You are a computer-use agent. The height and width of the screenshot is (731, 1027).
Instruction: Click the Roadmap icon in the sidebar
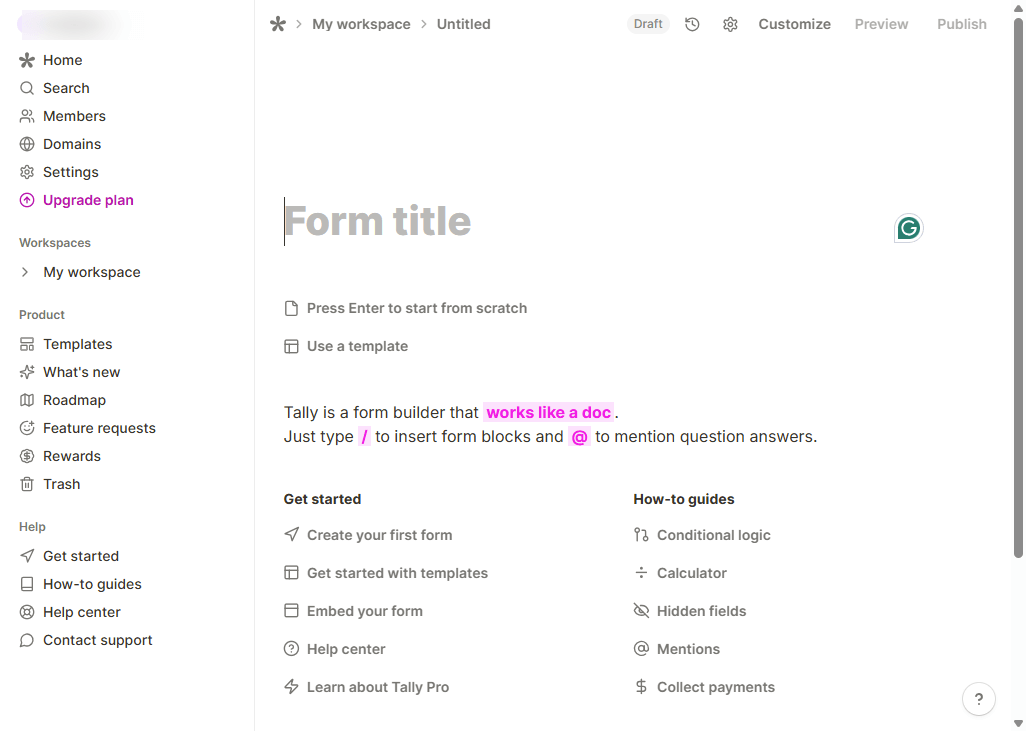coord(27,400)
